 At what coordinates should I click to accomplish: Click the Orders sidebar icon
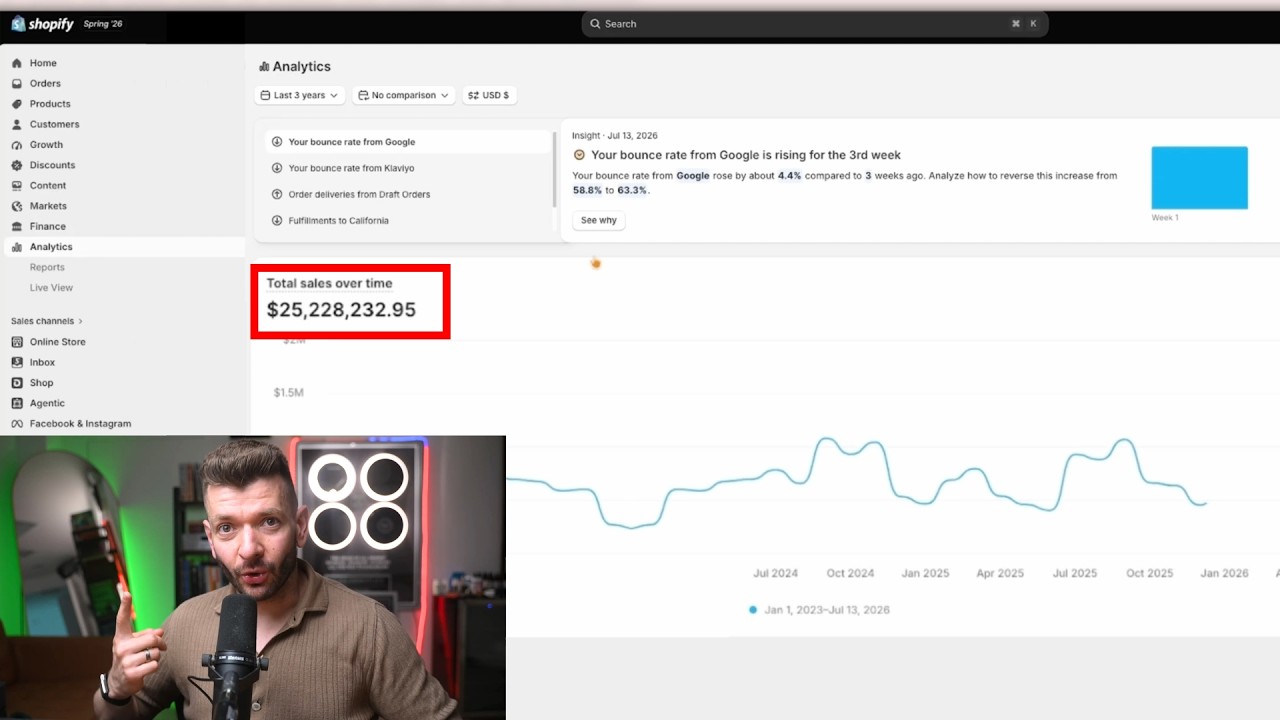click(17, 83)
